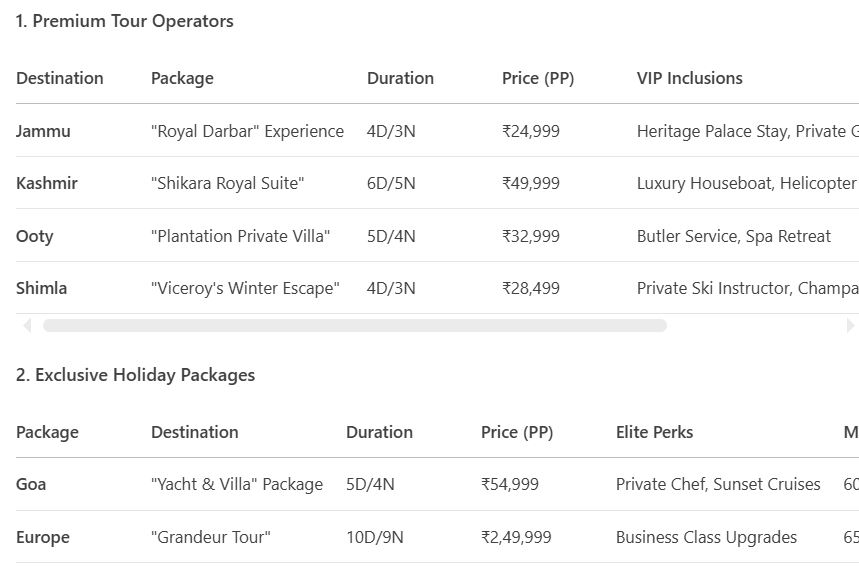The height and width of the screenshot is (567, 859).
Task: Click the Exclusive Holiday Packages heading
Action: pos(135,375)
